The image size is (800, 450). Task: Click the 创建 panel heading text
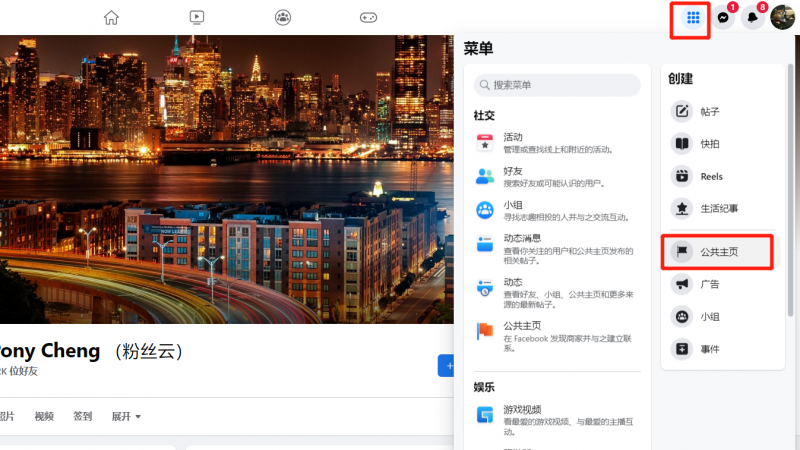click(681, 79)
